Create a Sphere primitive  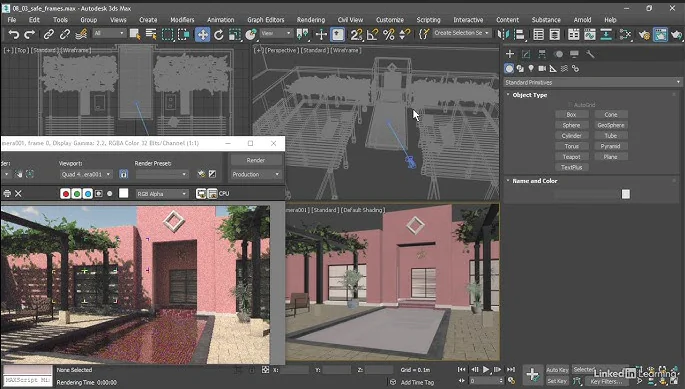coord(571,125)
